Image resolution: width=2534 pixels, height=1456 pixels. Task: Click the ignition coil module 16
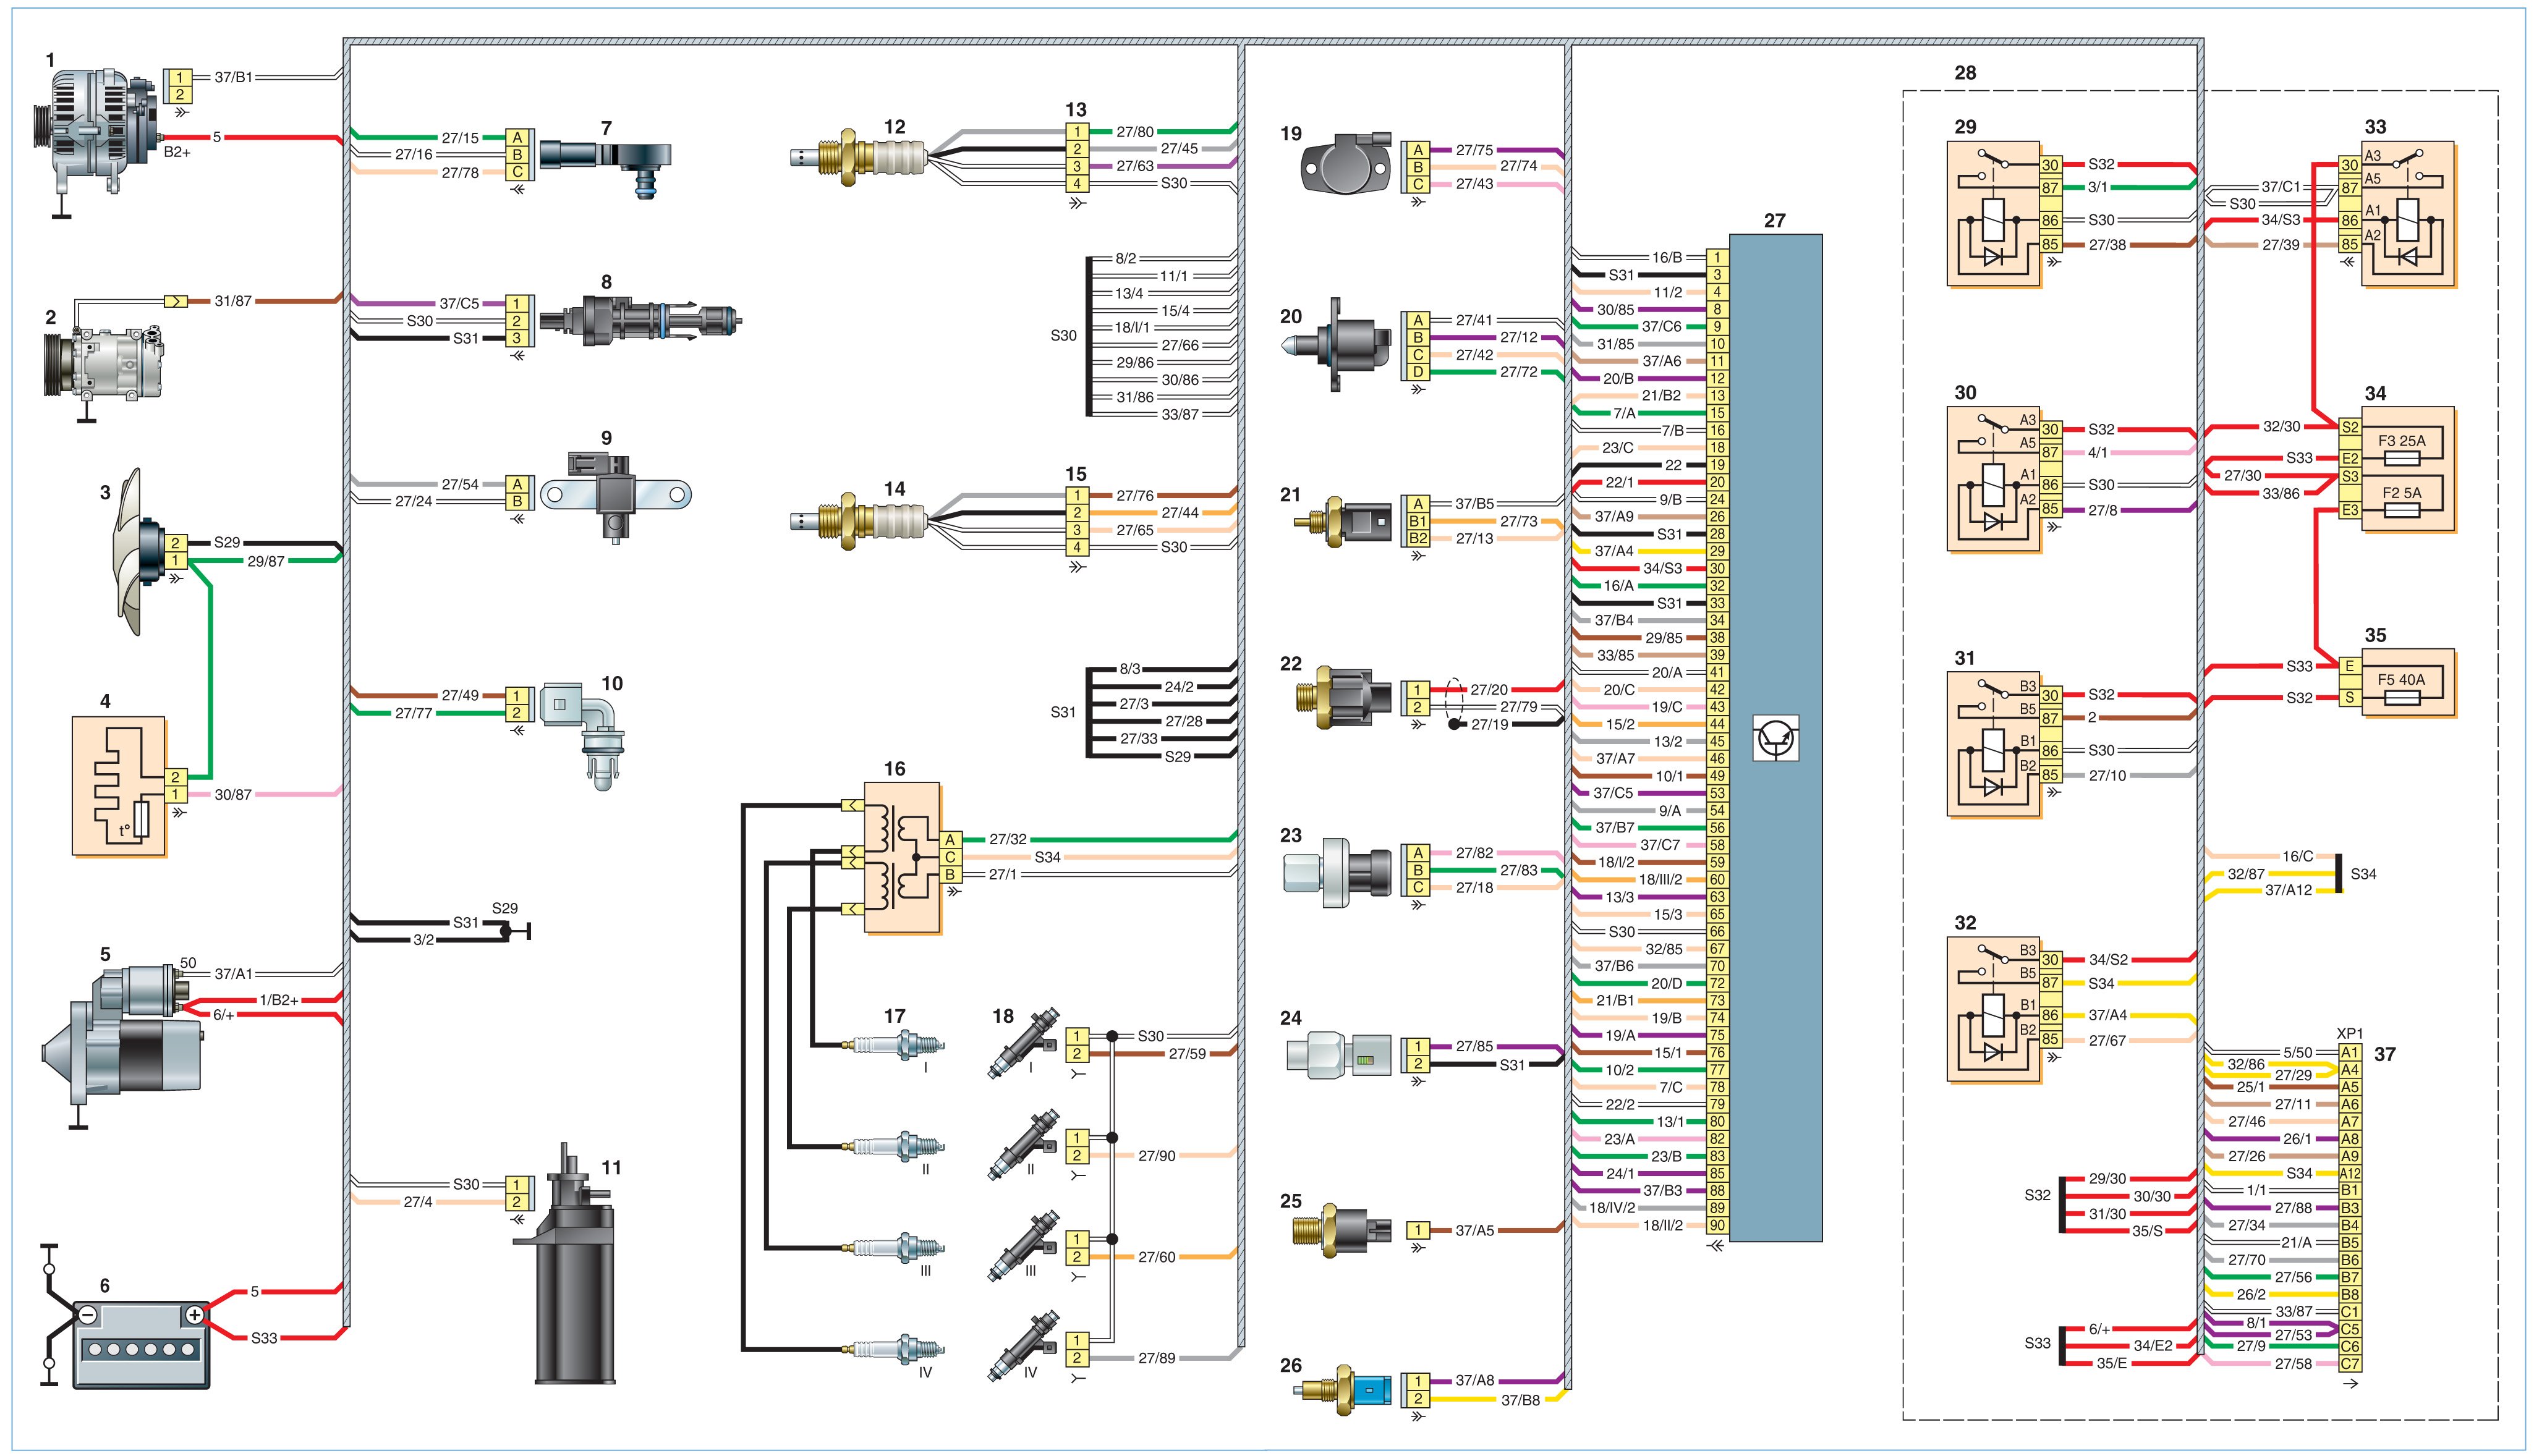[x=902, y=858]
